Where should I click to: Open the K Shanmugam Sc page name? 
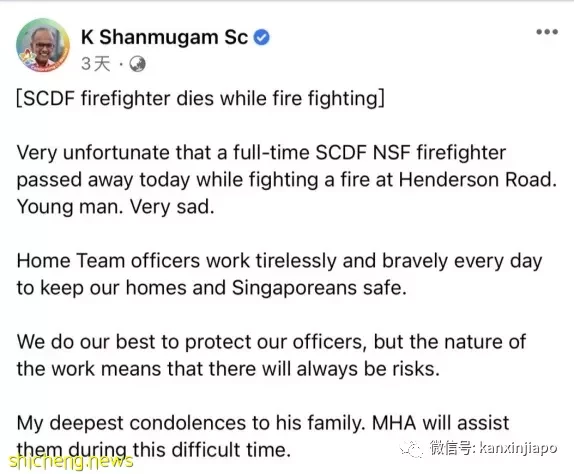[x=165, y=37]
